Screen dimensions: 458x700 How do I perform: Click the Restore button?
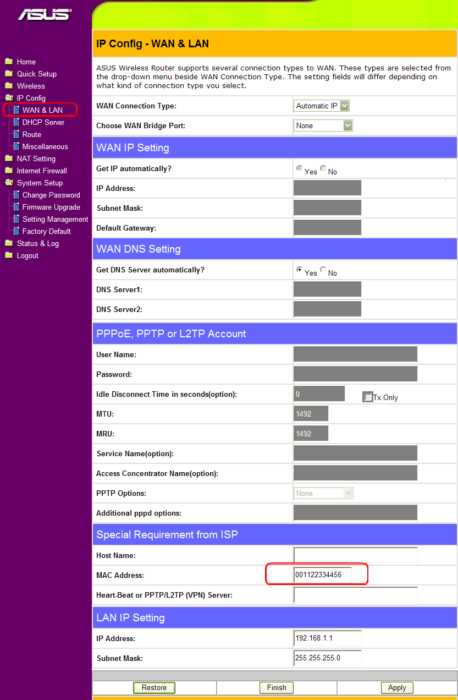coord(154,688)
